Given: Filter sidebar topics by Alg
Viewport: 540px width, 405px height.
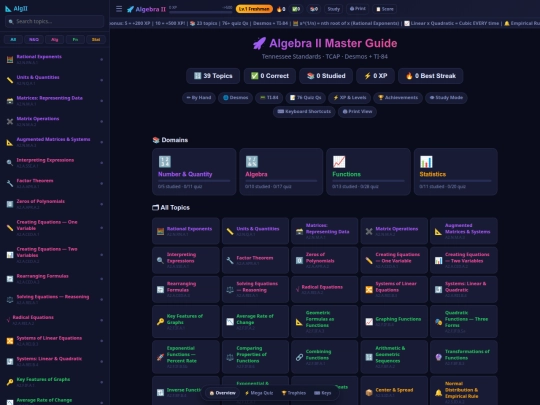Looking at the screenshot, I should [x=54, y=40].
